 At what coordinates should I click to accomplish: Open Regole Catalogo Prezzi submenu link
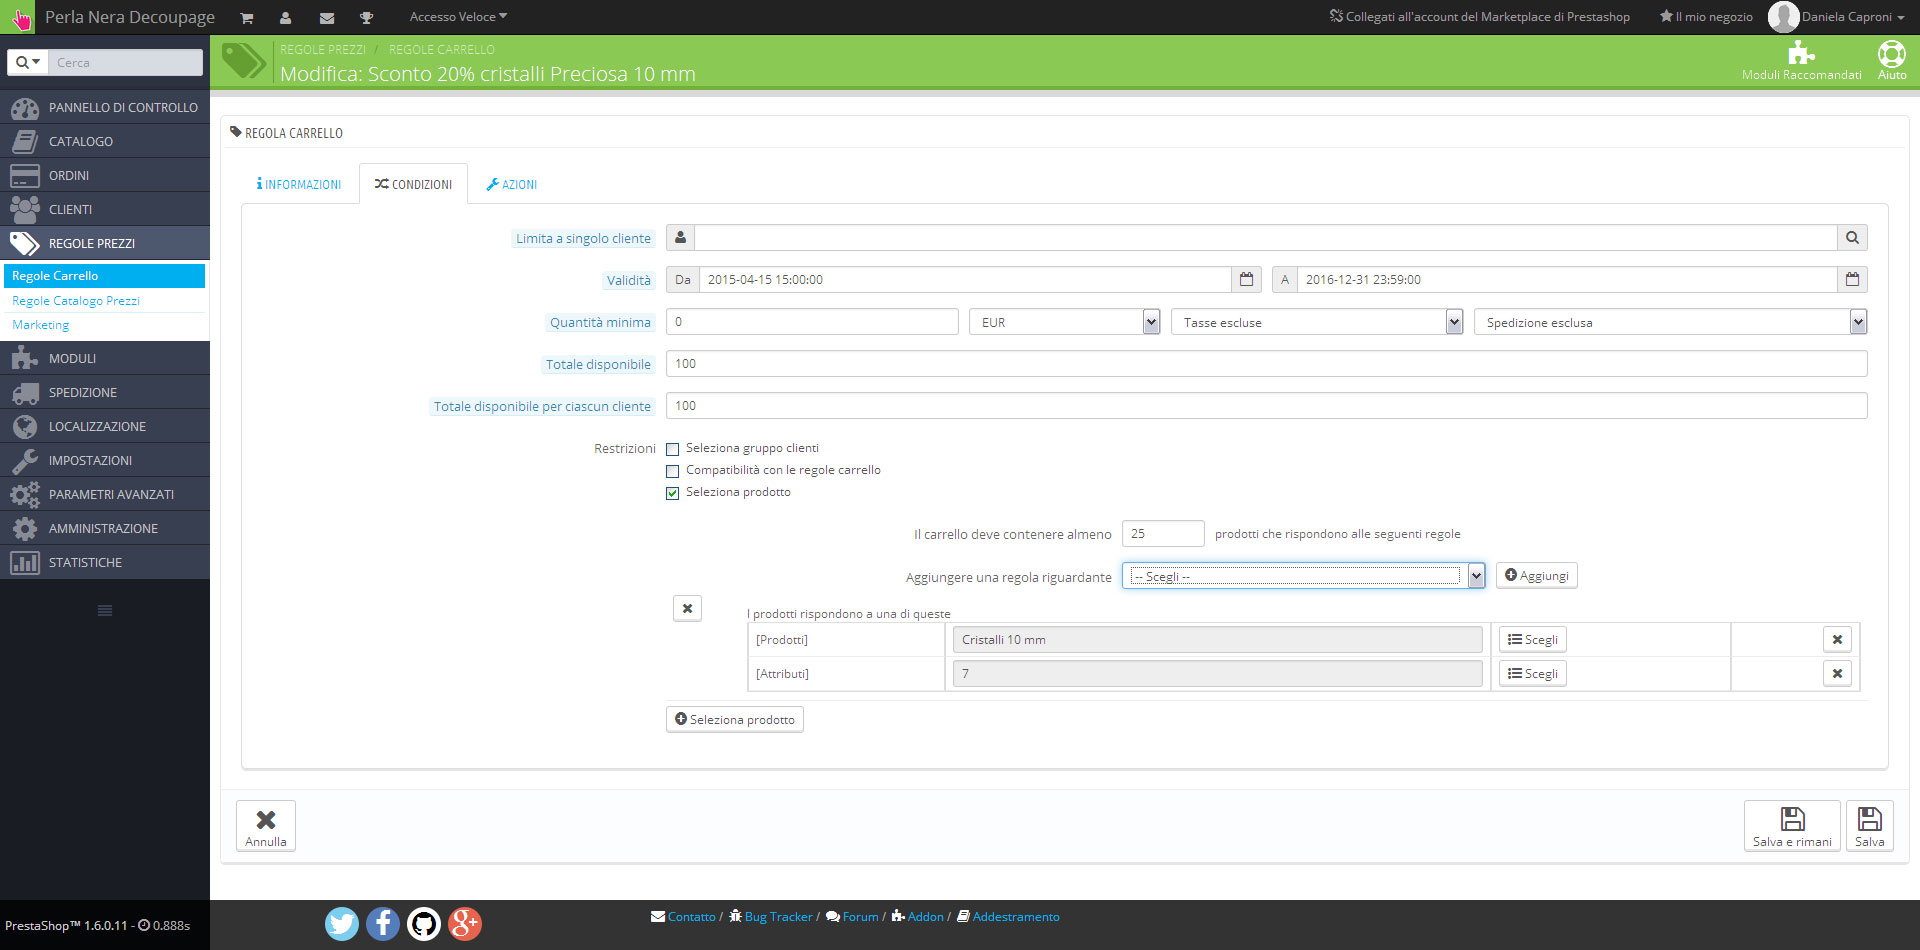(x=76, y=301)
